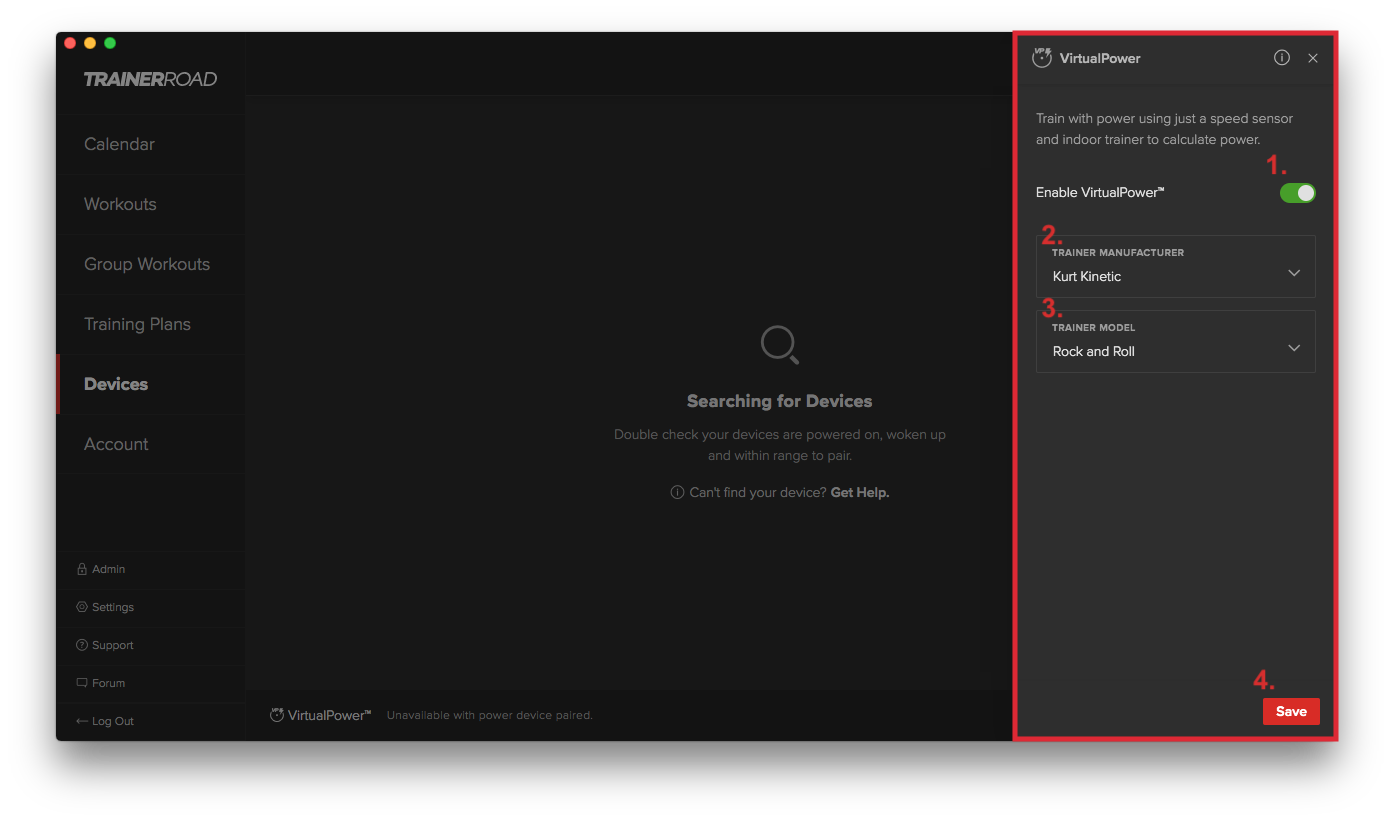Click the macOS red close window button
Screen dimensions: 1392x821
click(x=70, y=43)
